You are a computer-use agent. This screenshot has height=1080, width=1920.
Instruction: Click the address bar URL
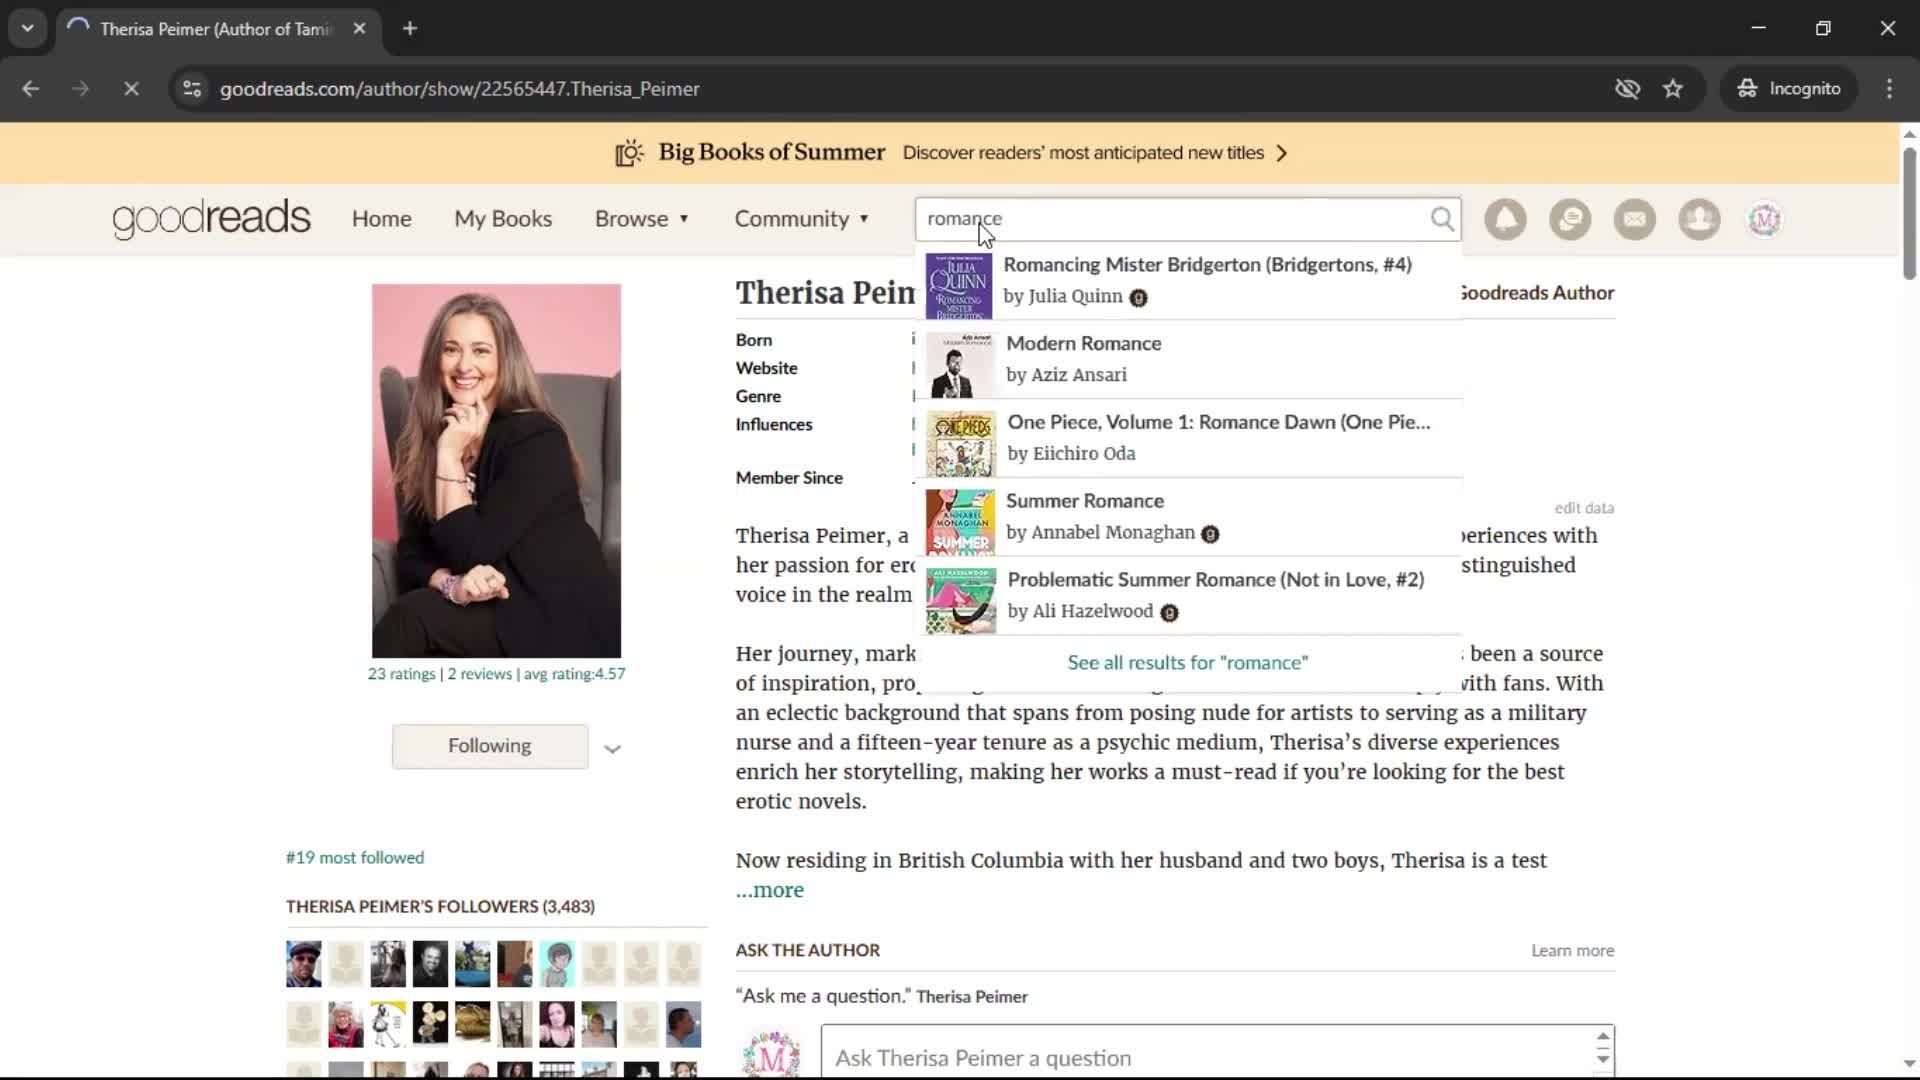point(459,89)
